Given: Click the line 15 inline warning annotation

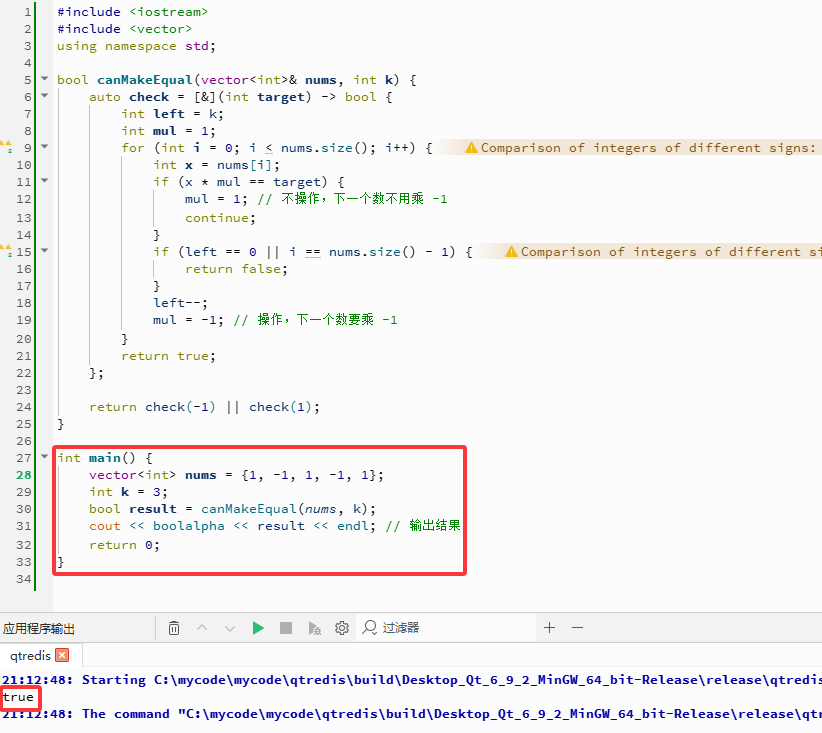Looking at the screenshot, I should coord(663,252).
